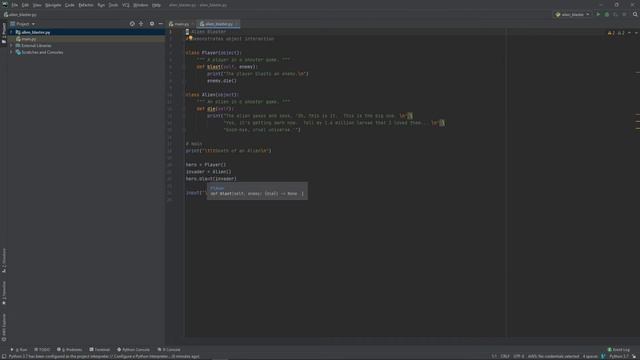Open the Window menu

[x=141, y=5]
